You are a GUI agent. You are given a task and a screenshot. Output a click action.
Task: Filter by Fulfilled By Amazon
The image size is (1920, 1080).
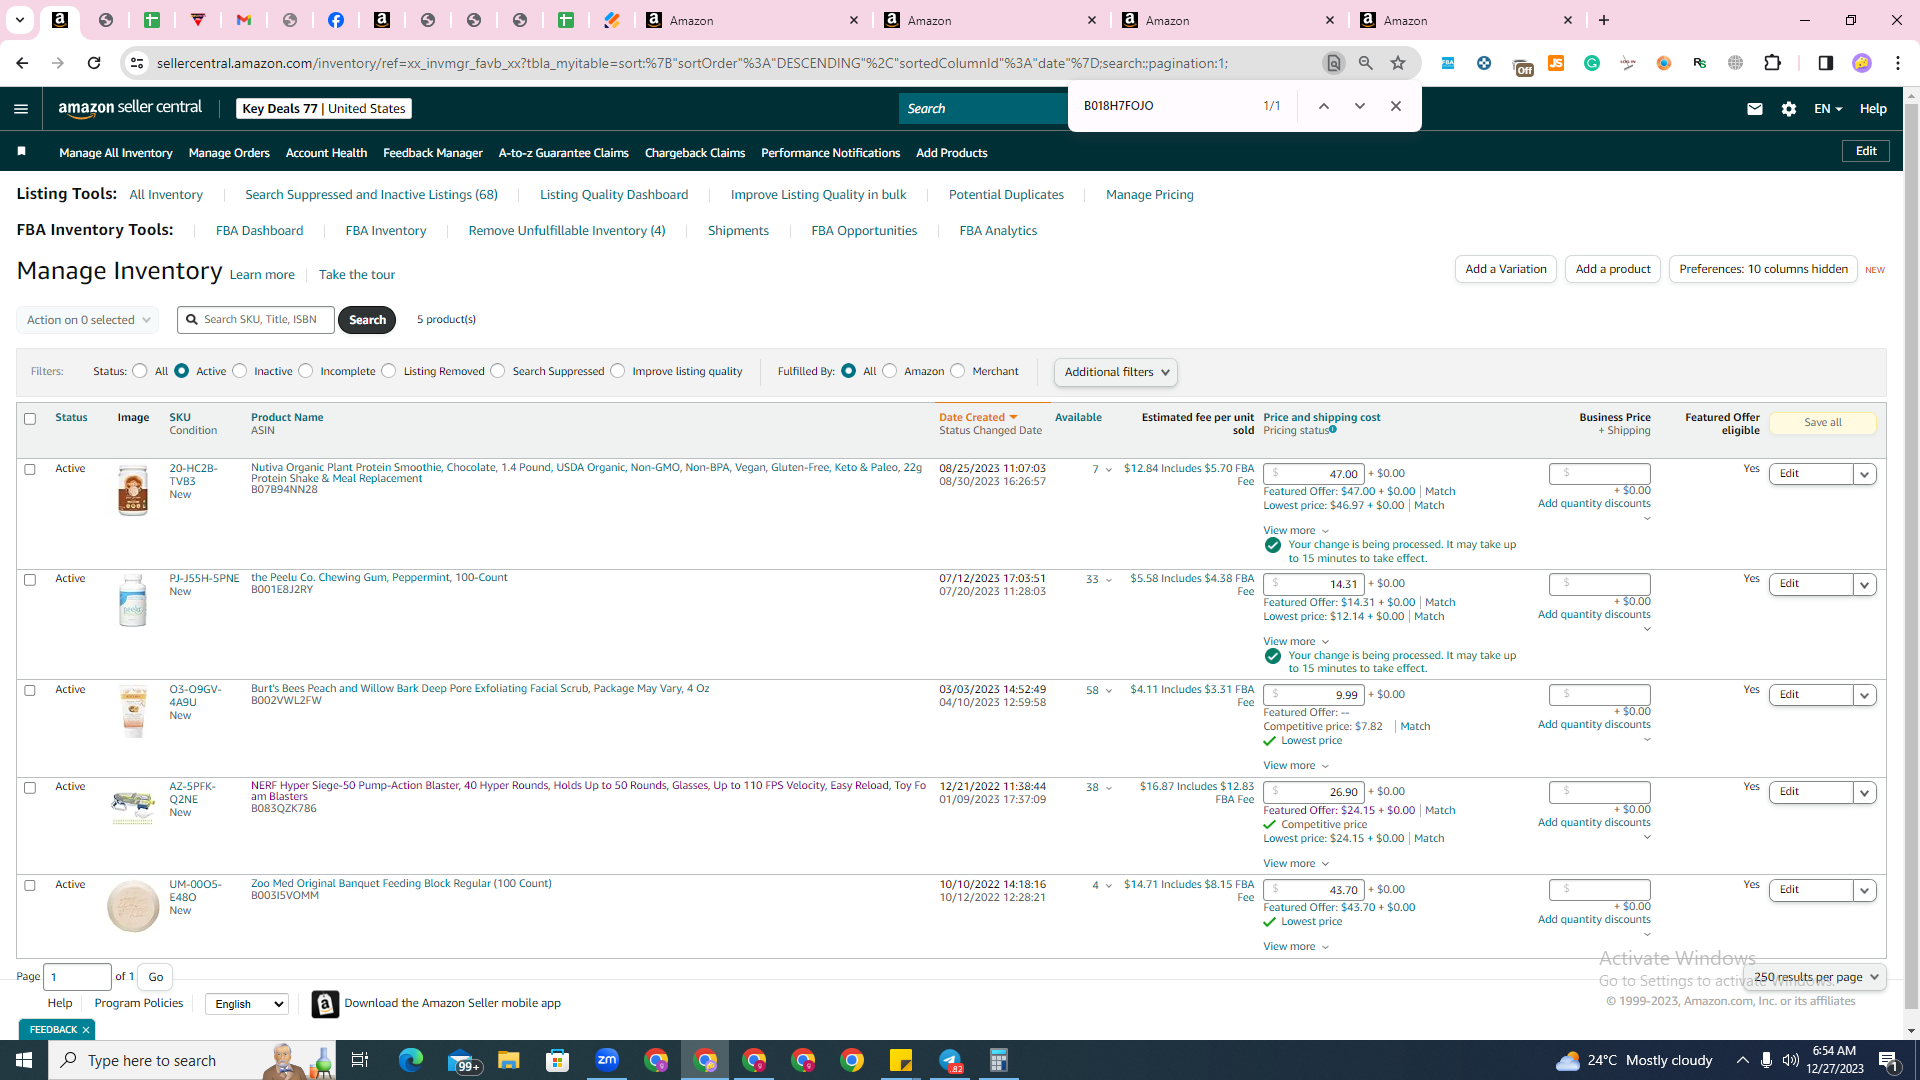pos(890,371)
